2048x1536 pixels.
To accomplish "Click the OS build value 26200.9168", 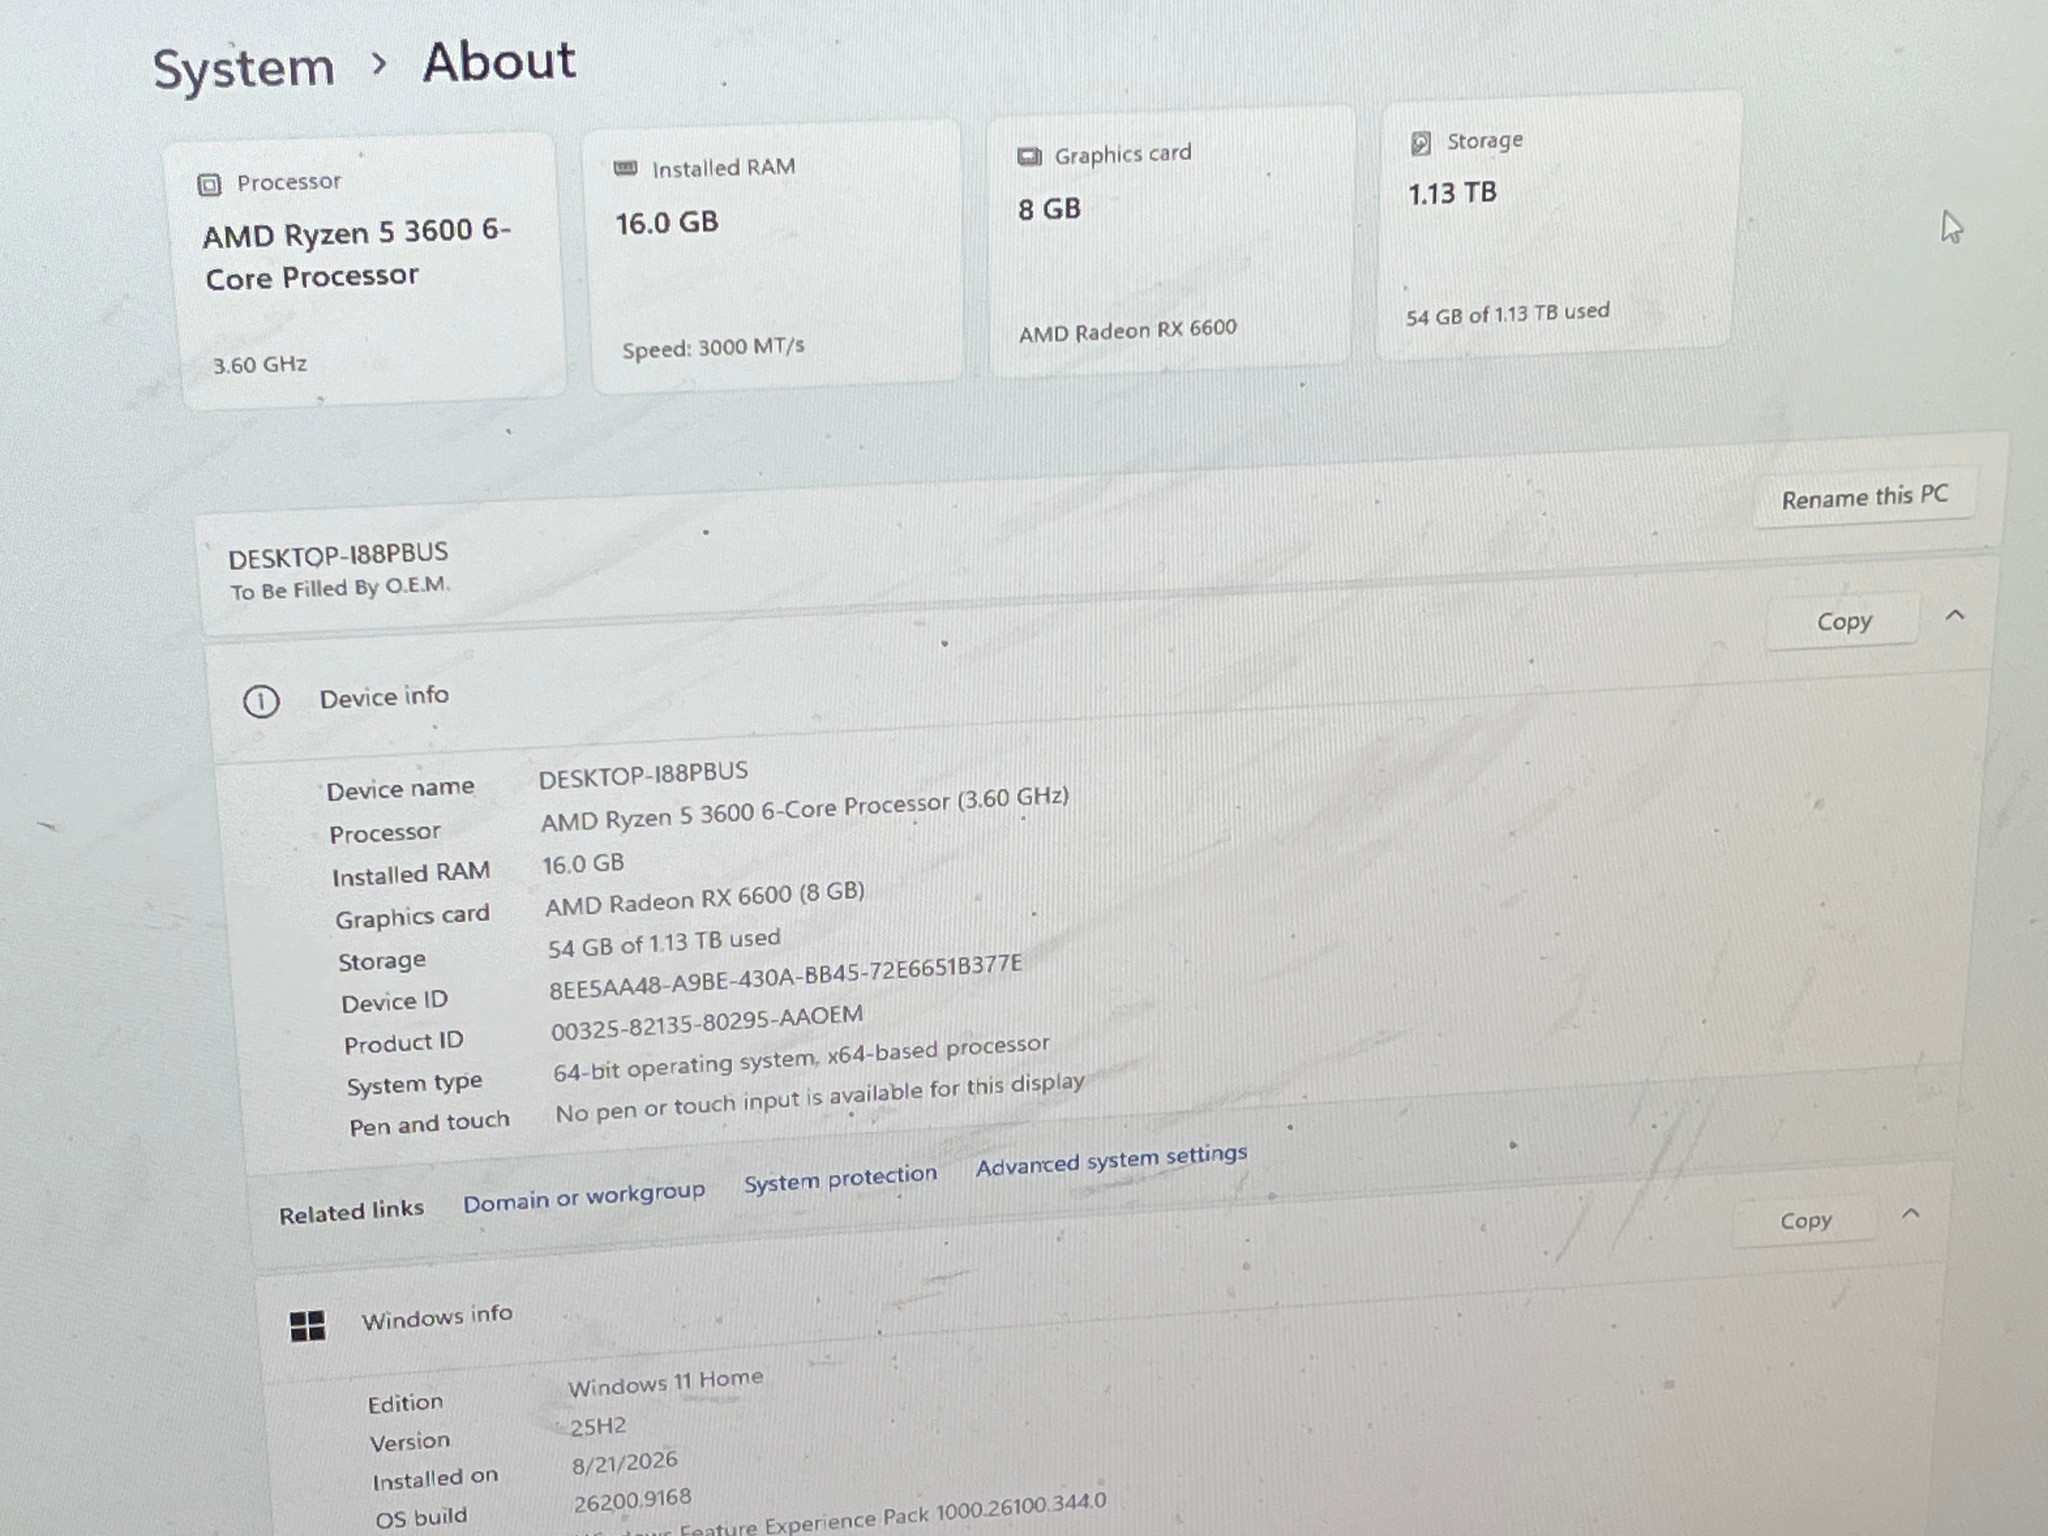I will click(632, 1500).
